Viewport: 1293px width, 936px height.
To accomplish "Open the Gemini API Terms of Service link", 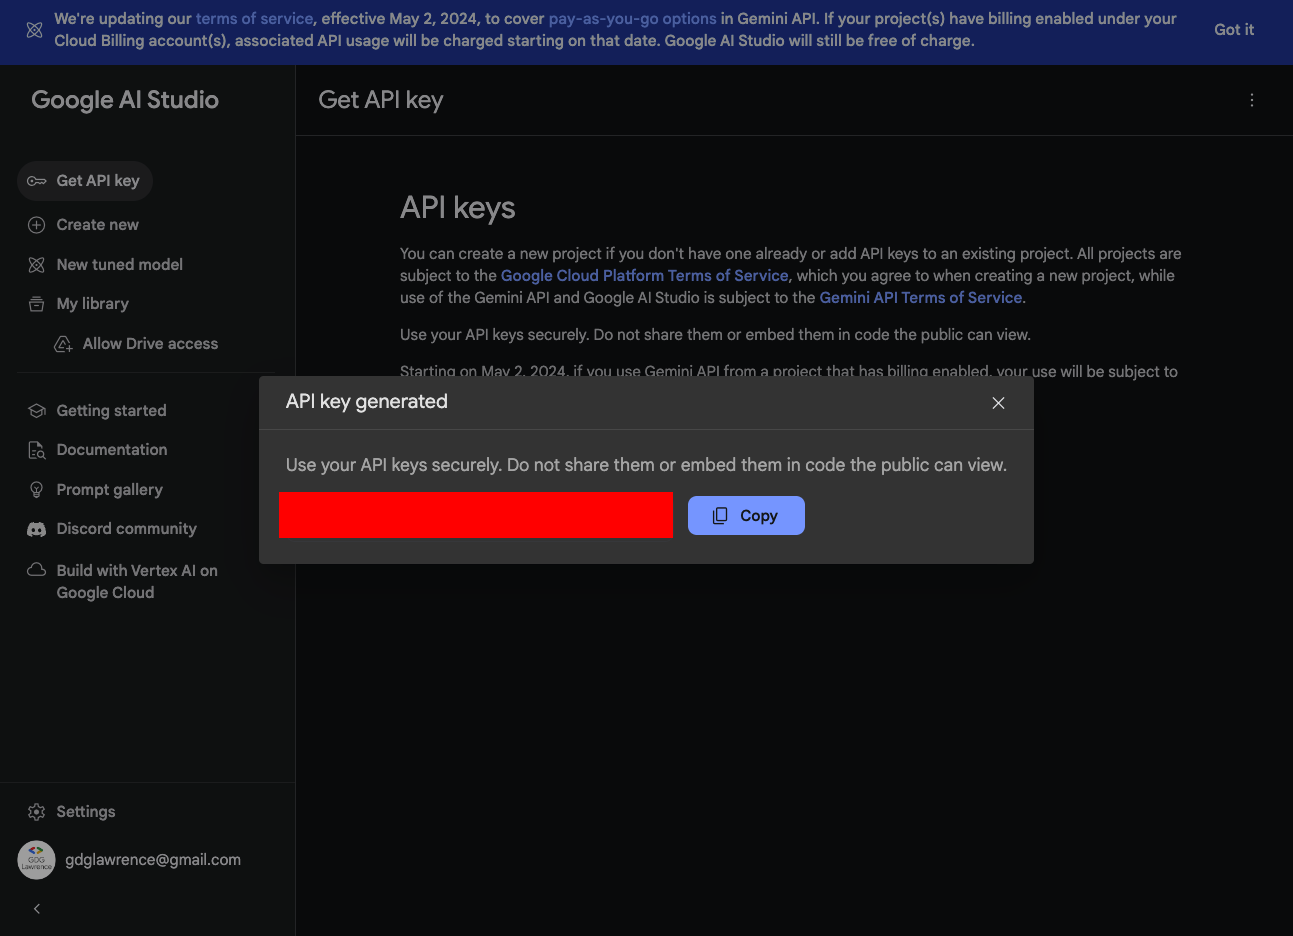I will point(920,298).
